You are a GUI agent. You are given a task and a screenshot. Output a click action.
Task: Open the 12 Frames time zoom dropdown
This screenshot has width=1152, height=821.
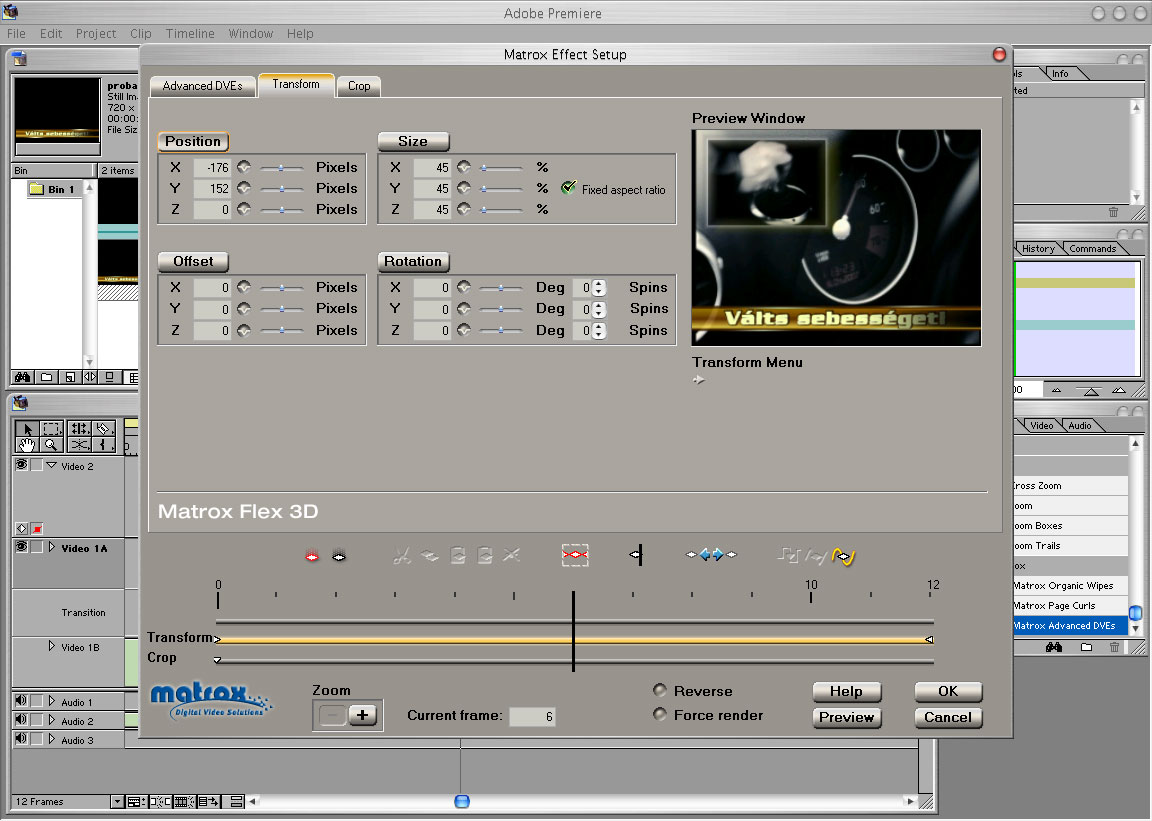(117, 802)
